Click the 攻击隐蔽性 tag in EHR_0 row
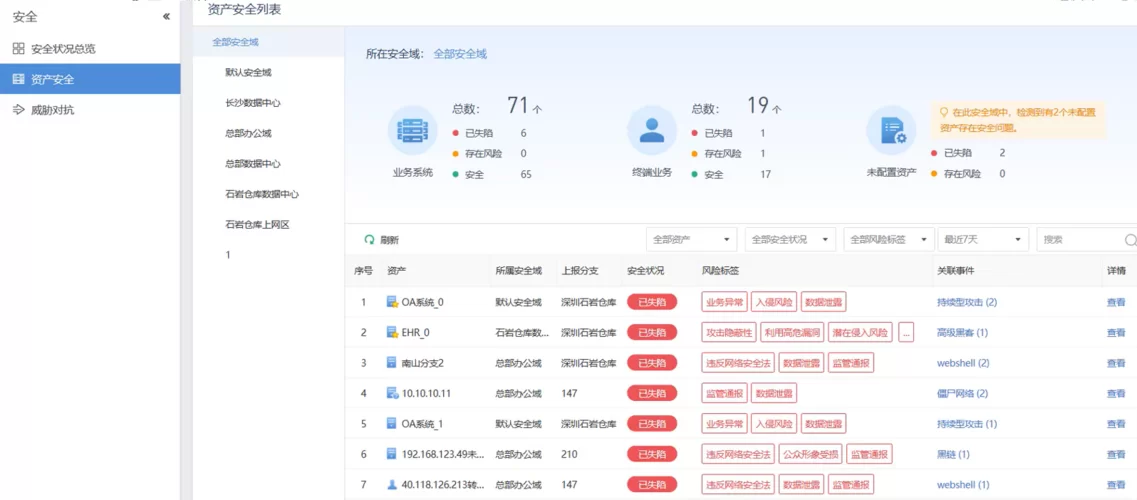This screenshot has width=1137, height=500. [729, 333]
